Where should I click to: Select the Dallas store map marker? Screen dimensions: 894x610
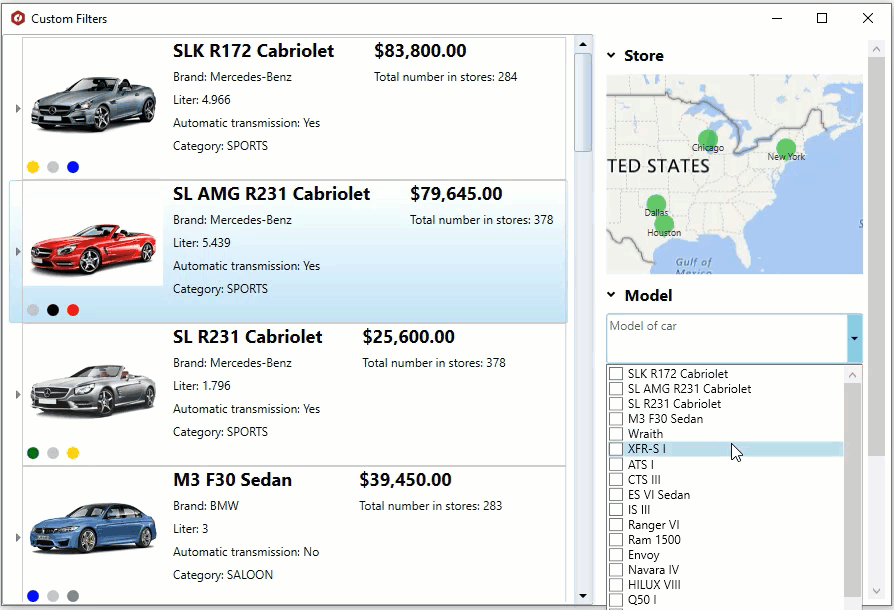point(656,205)
